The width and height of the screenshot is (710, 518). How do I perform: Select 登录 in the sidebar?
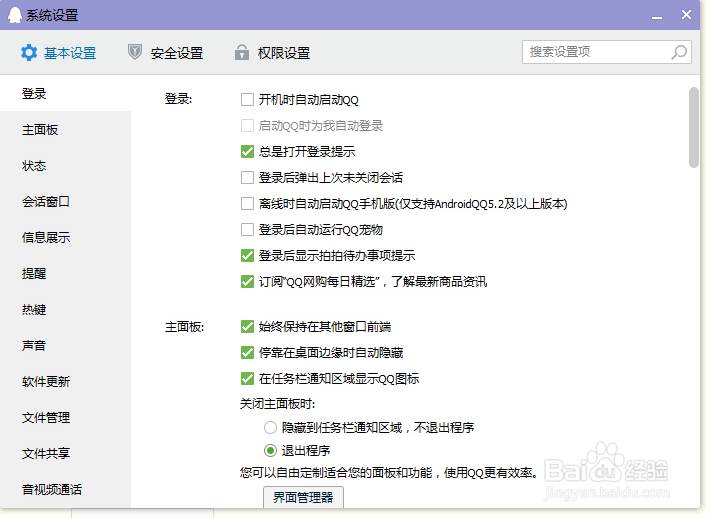[65, 94]
